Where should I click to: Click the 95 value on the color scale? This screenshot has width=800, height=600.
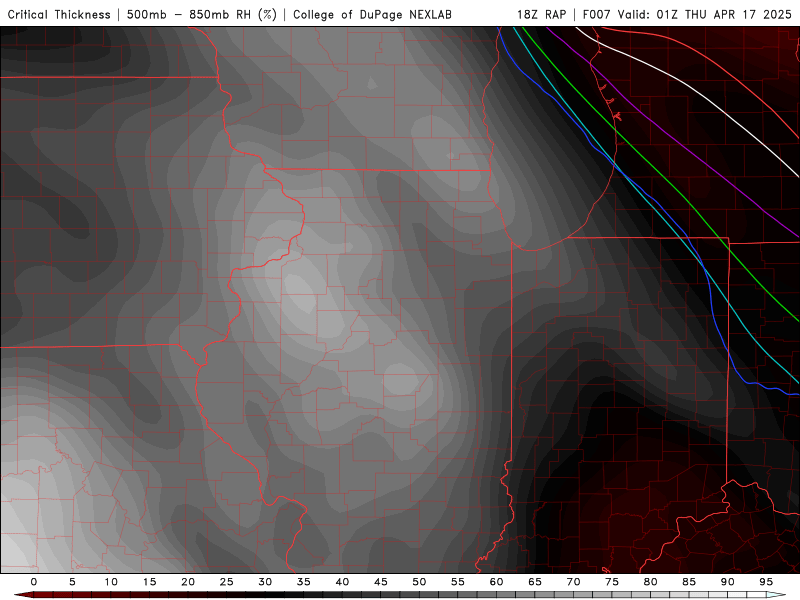766,582
